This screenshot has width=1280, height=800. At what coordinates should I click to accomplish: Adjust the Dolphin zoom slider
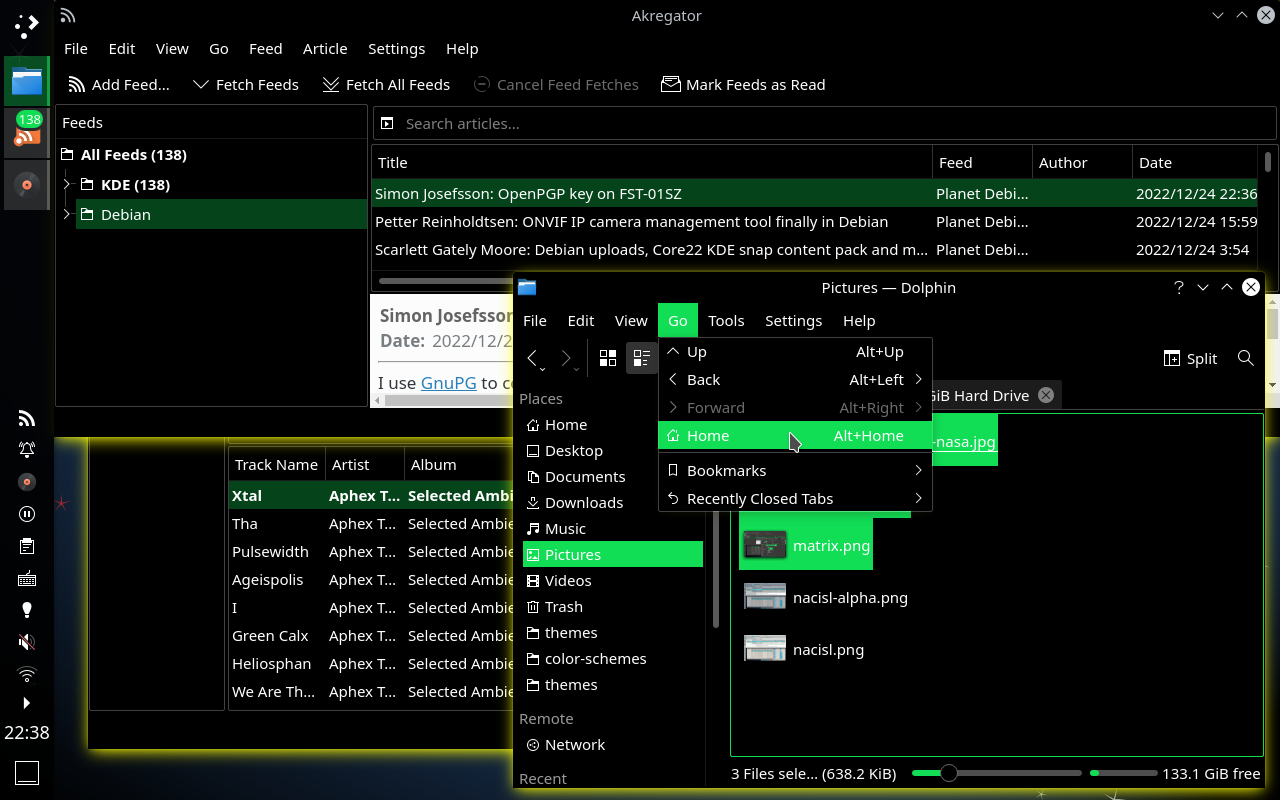click(x=997, y=773)
